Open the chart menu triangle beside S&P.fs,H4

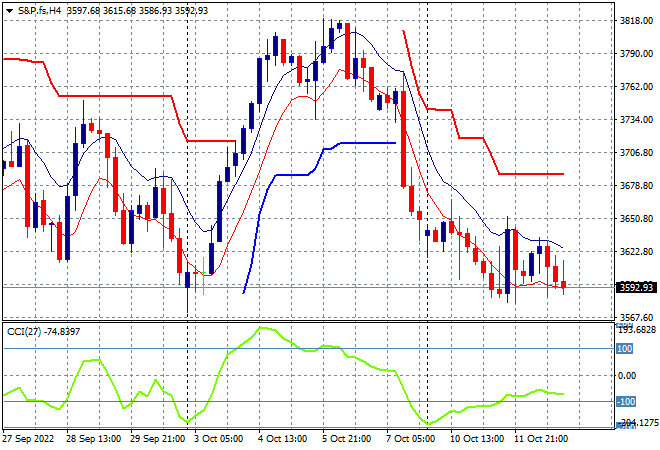[9, 11]
